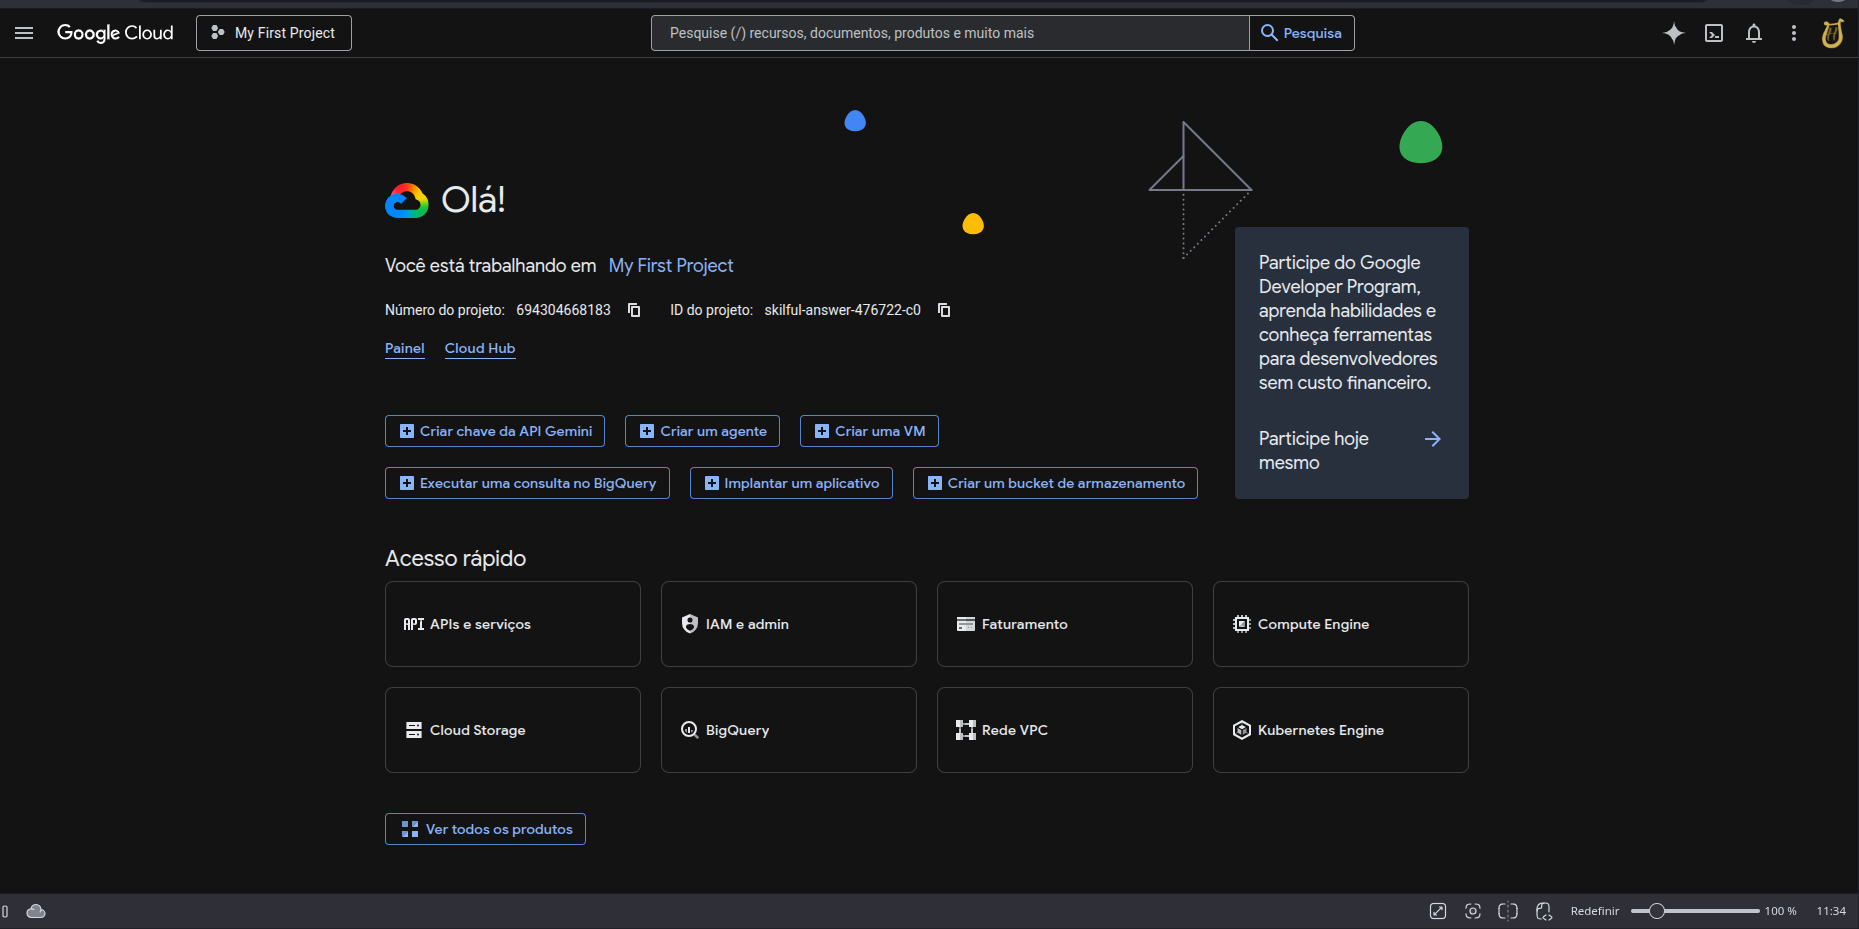Open Gemini assistant sparkle icon
The width and height of the screenshot is (1859, 929).
(1674, 33)
